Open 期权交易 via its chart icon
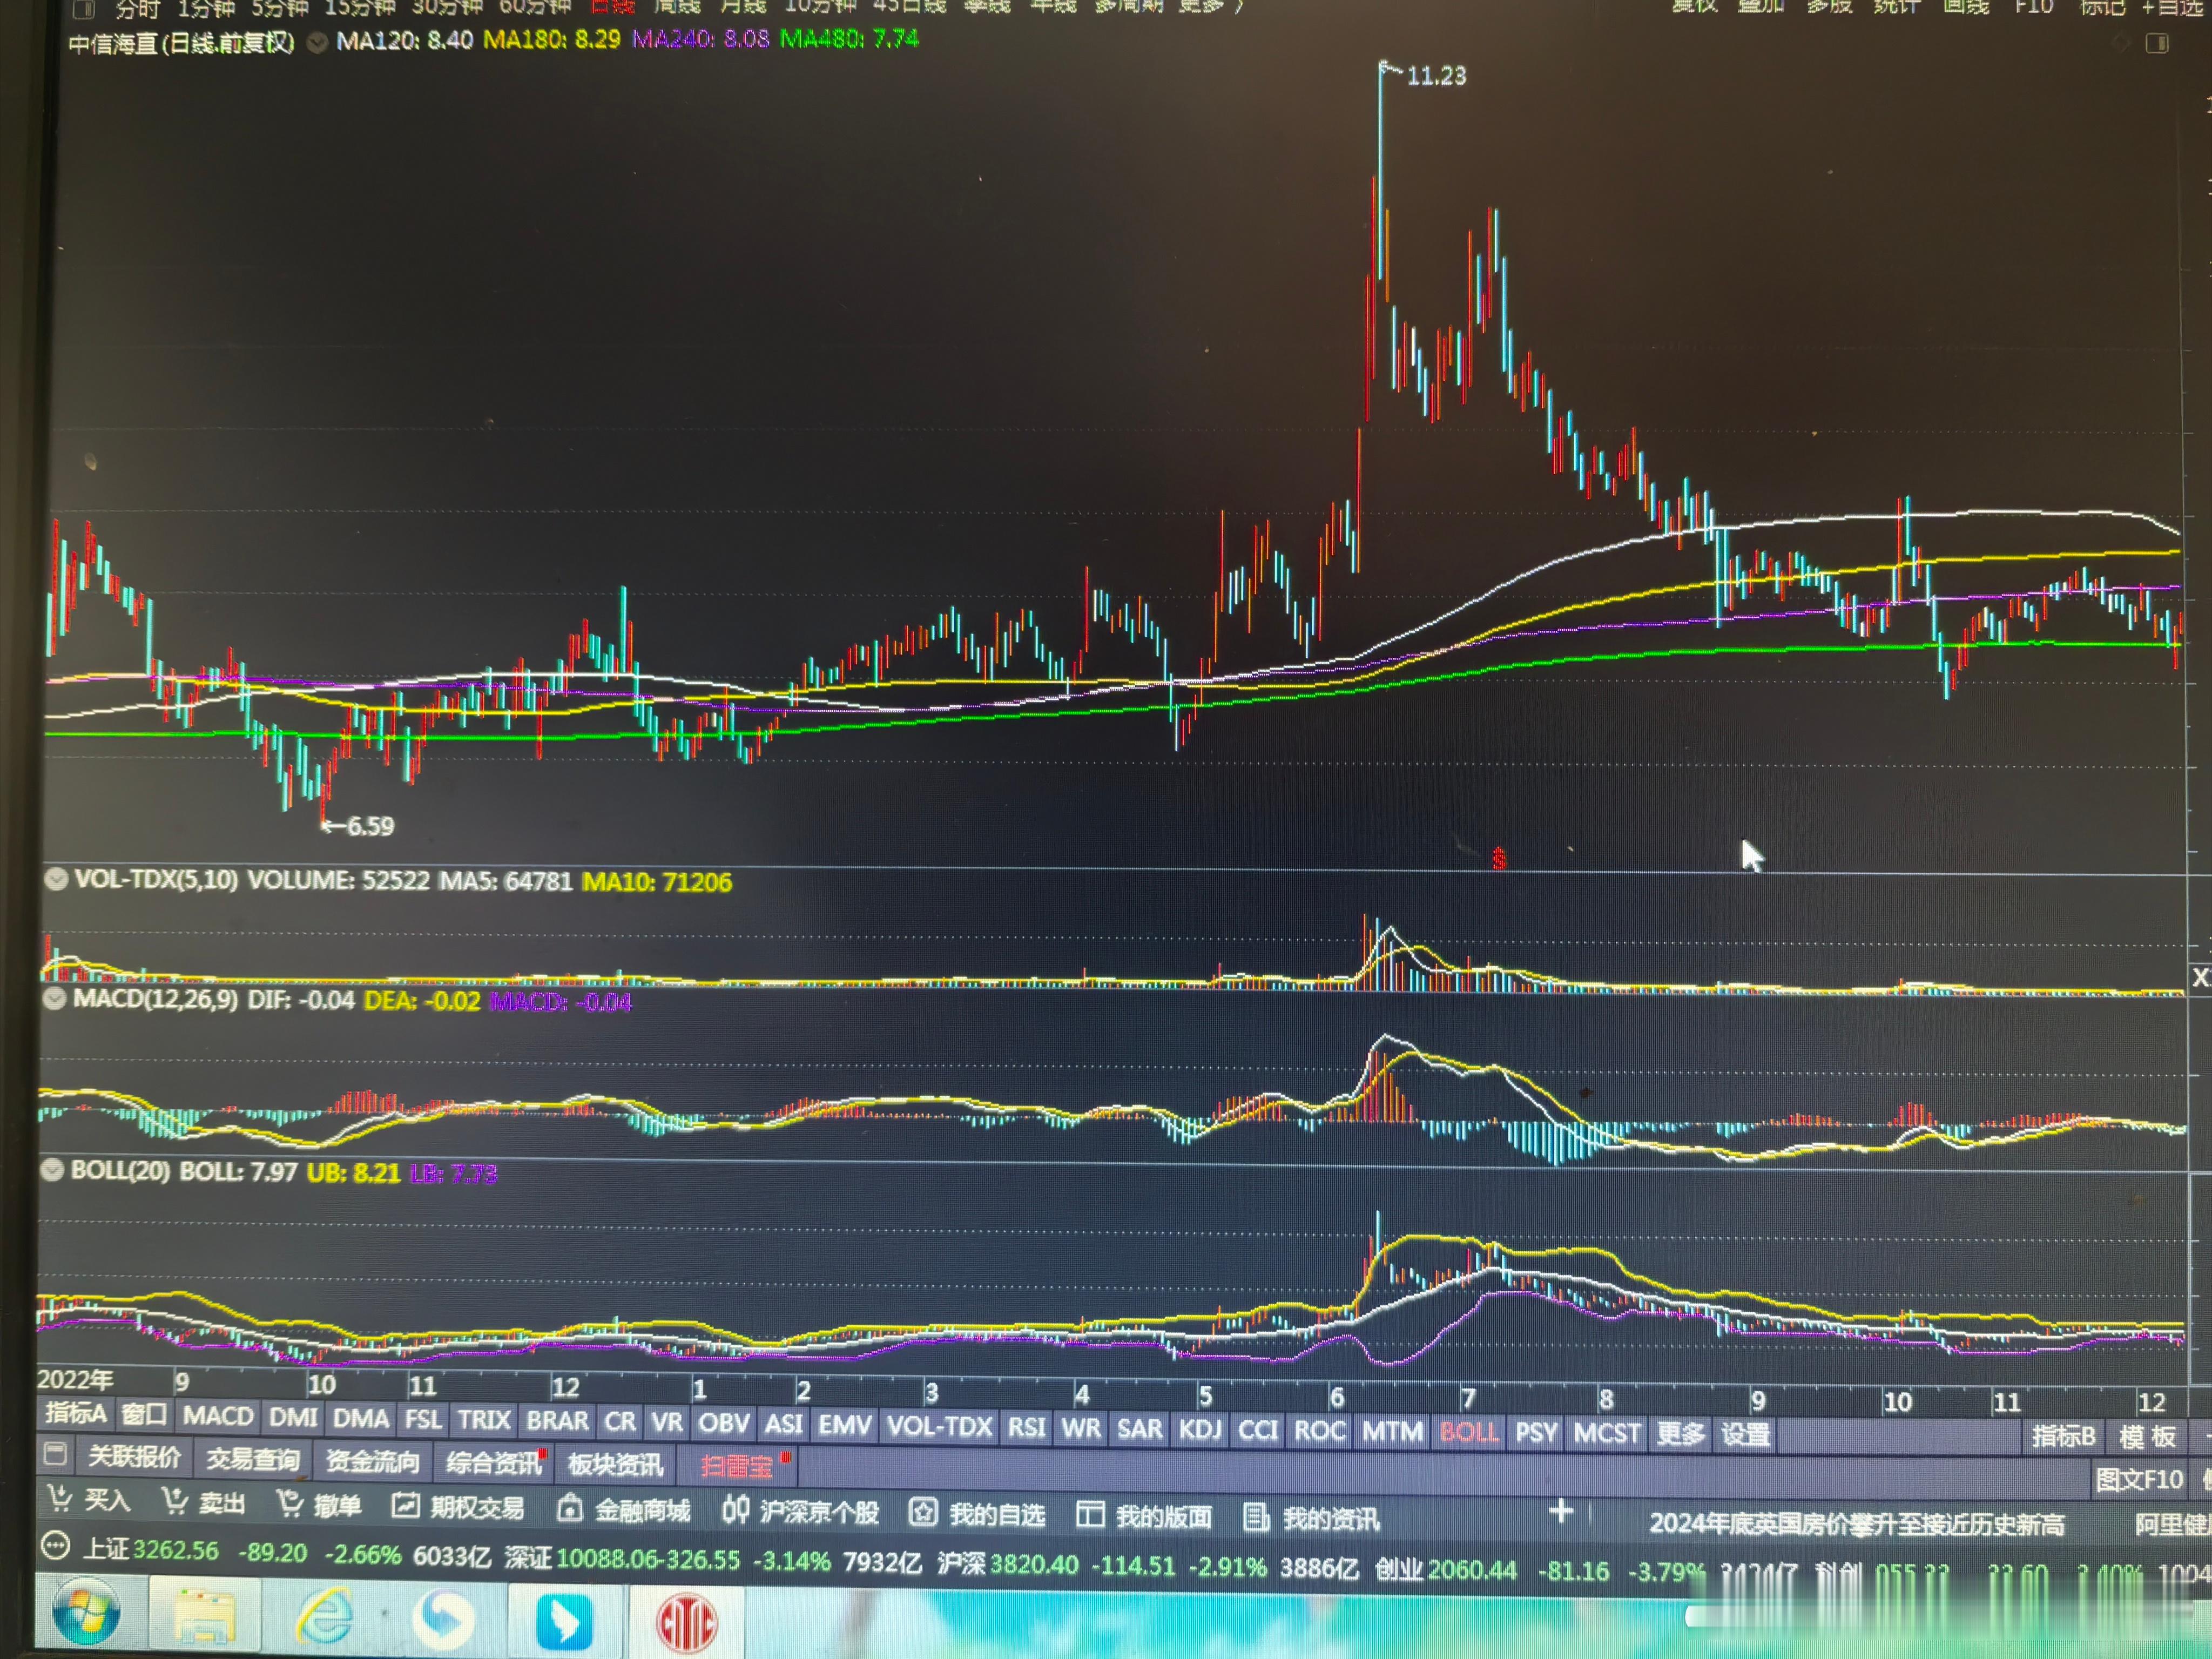The image size is (2212, 1659). pyautogui.click(x=405, y=1505)
